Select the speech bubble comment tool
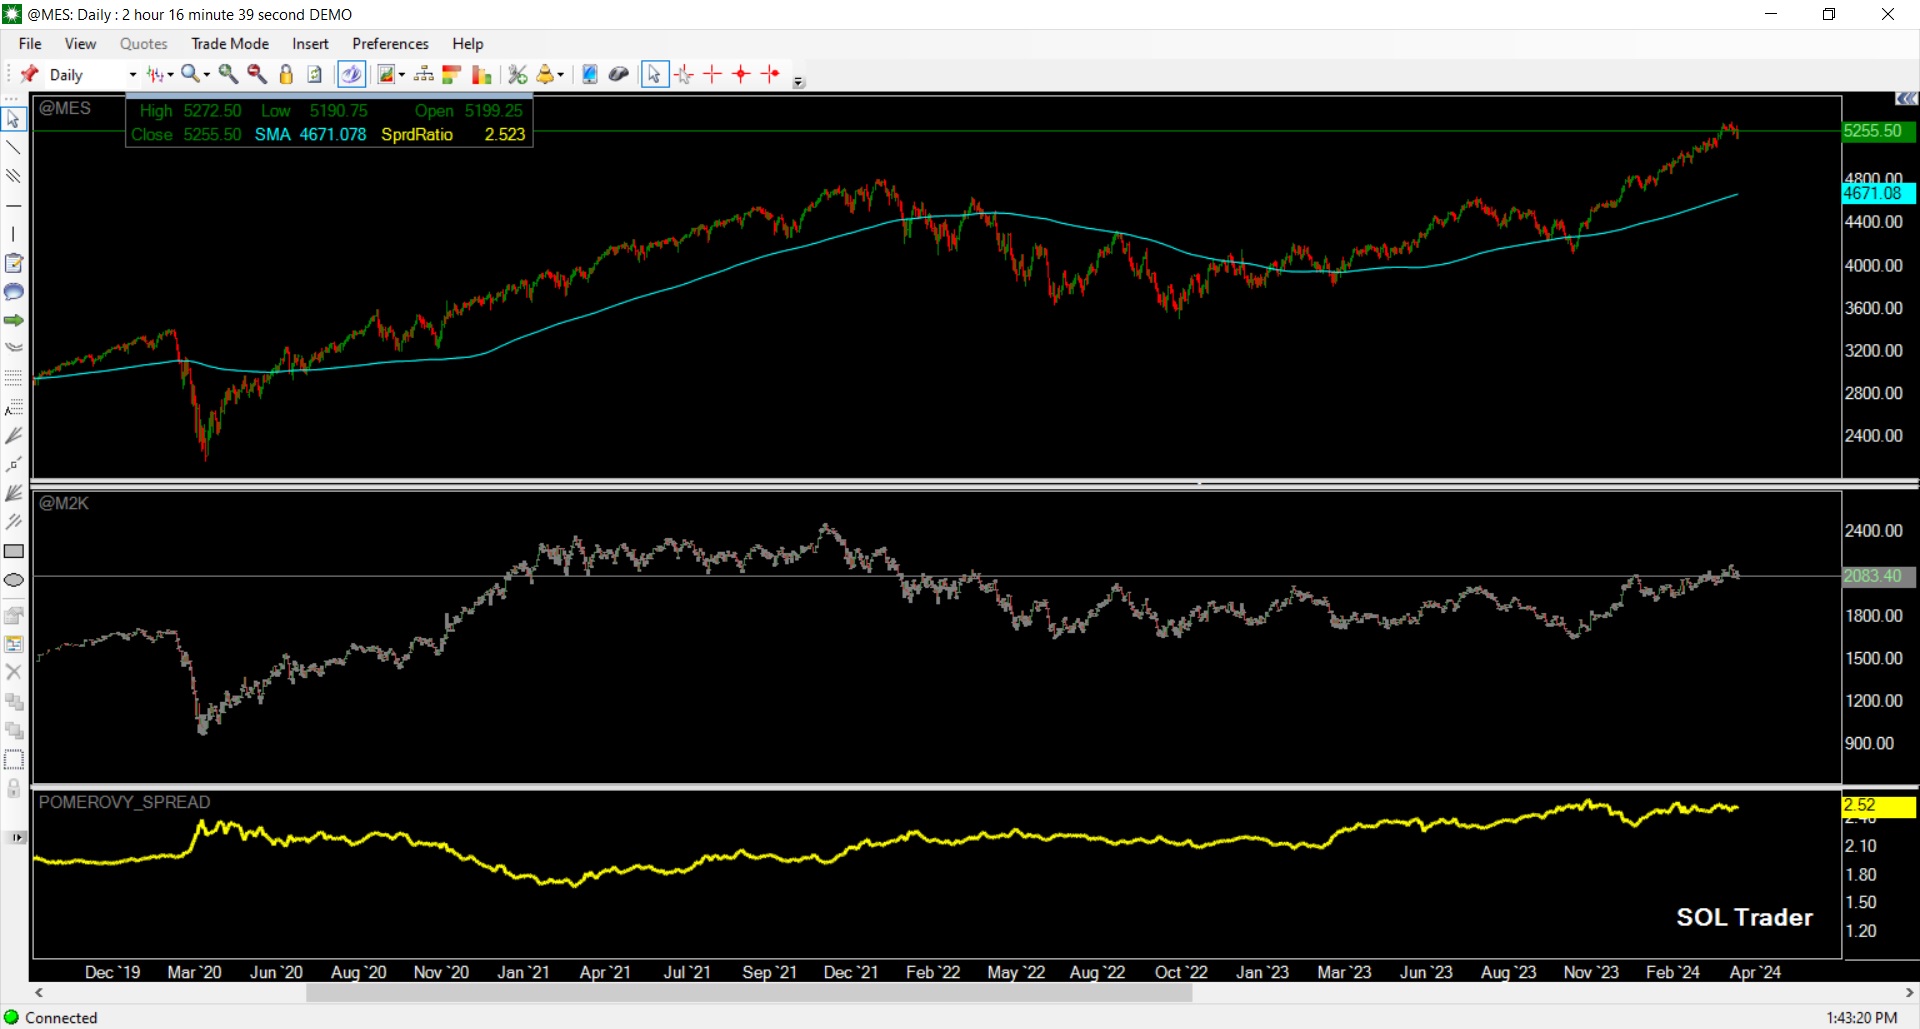Screen dimensions: 1920x1029 [14, 292]
